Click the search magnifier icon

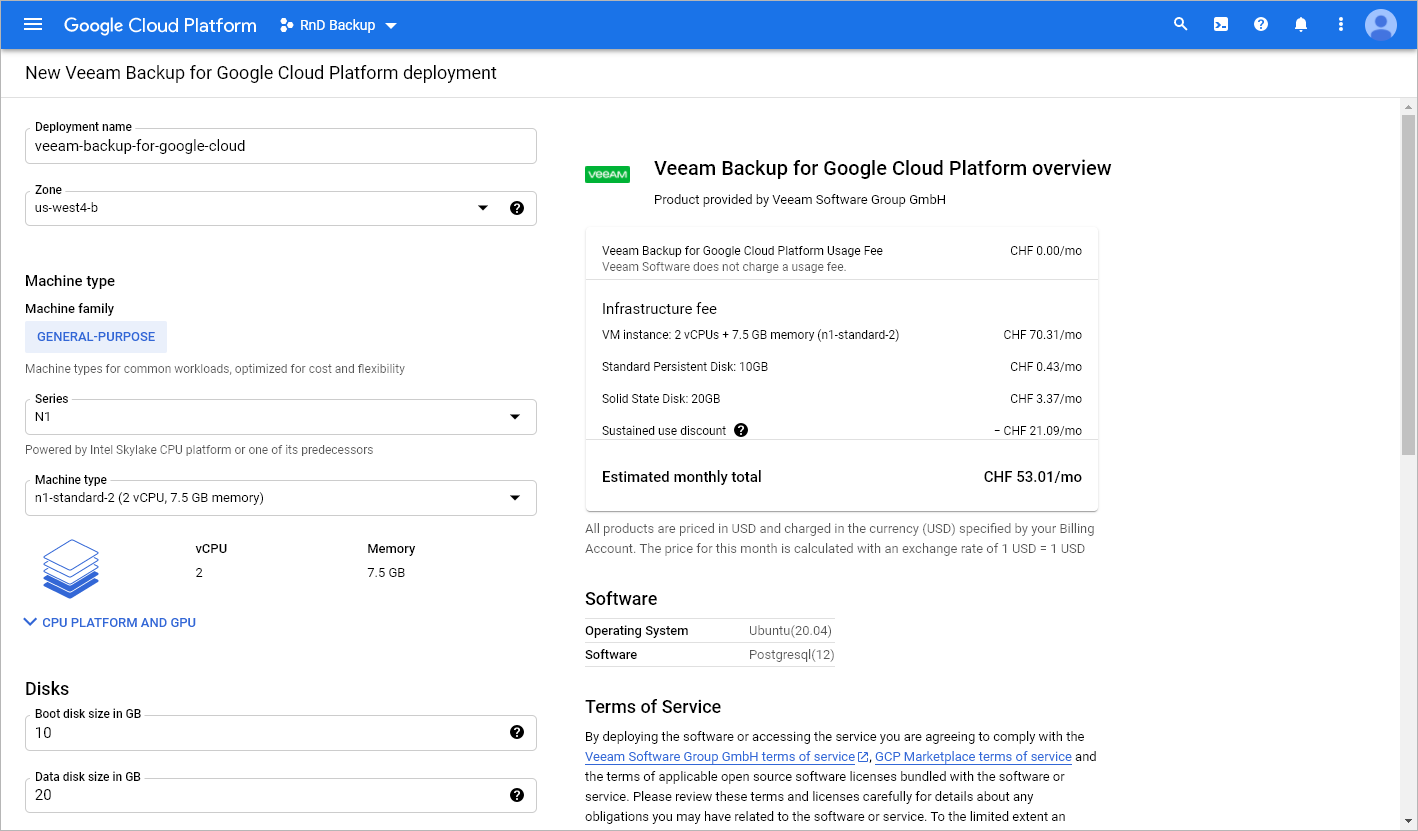1181,24
